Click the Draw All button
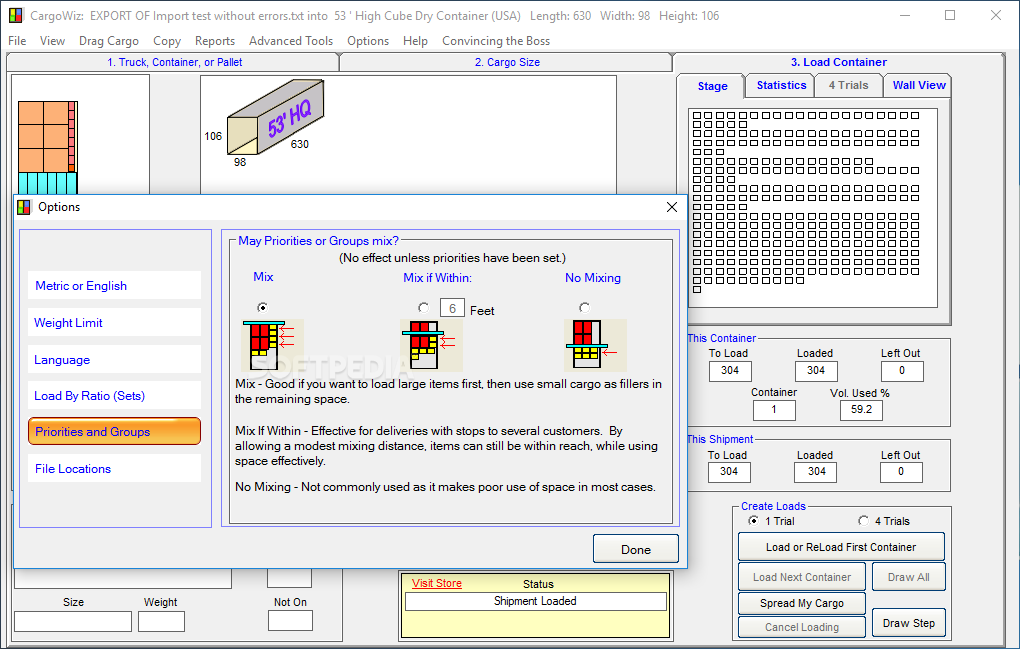The image size is (1020, 649). click(x=908, y=577)
